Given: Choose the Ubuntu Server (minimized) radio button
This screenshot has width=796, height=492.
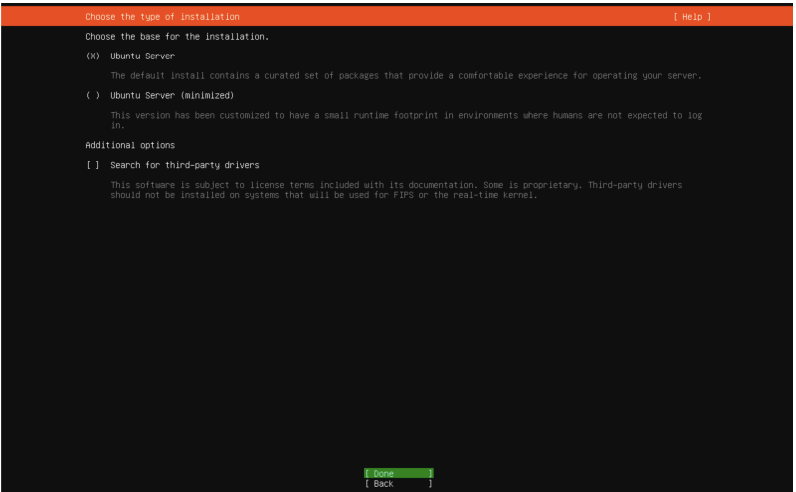Looking at the screenshot, I should [x=93, y=95].
